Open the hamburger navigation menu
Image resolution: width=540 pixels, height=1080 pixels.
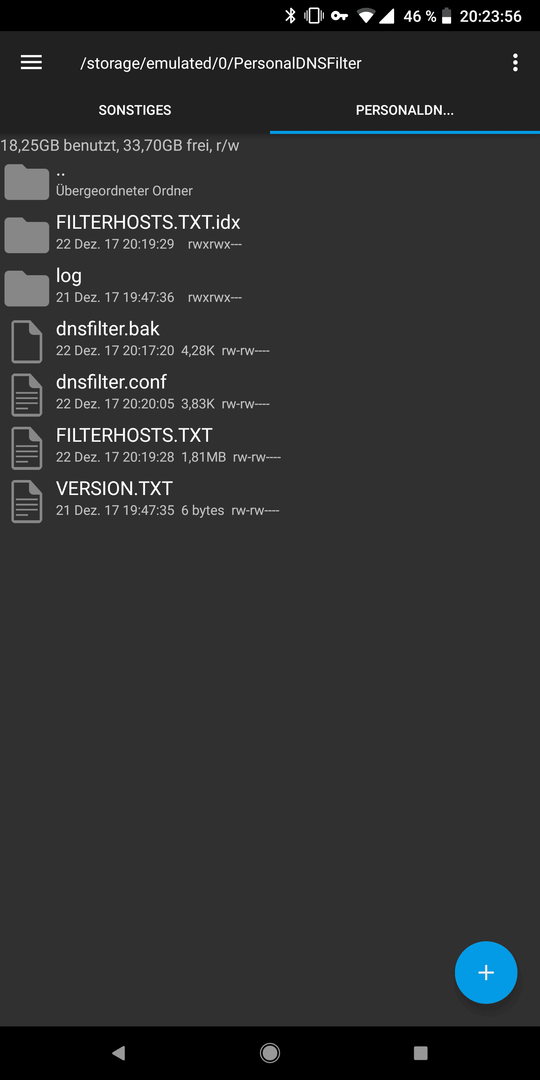tap(31, 63)
